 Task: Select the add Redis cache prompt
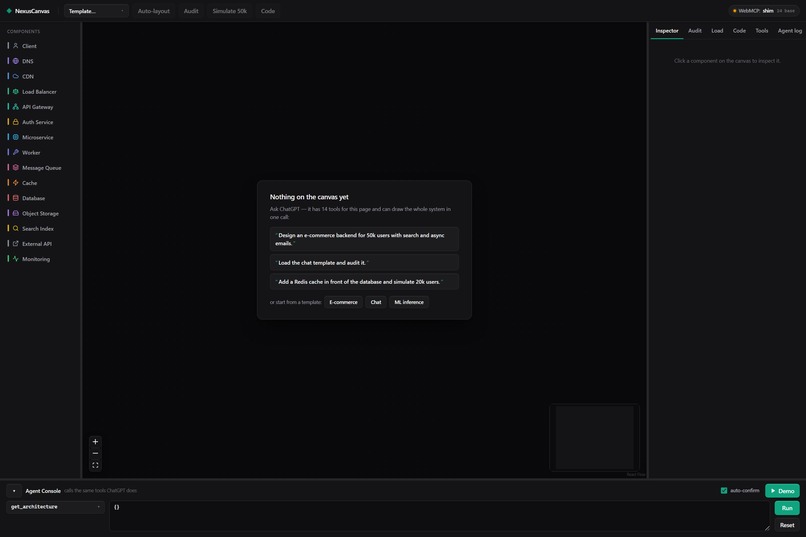[364, 282]
